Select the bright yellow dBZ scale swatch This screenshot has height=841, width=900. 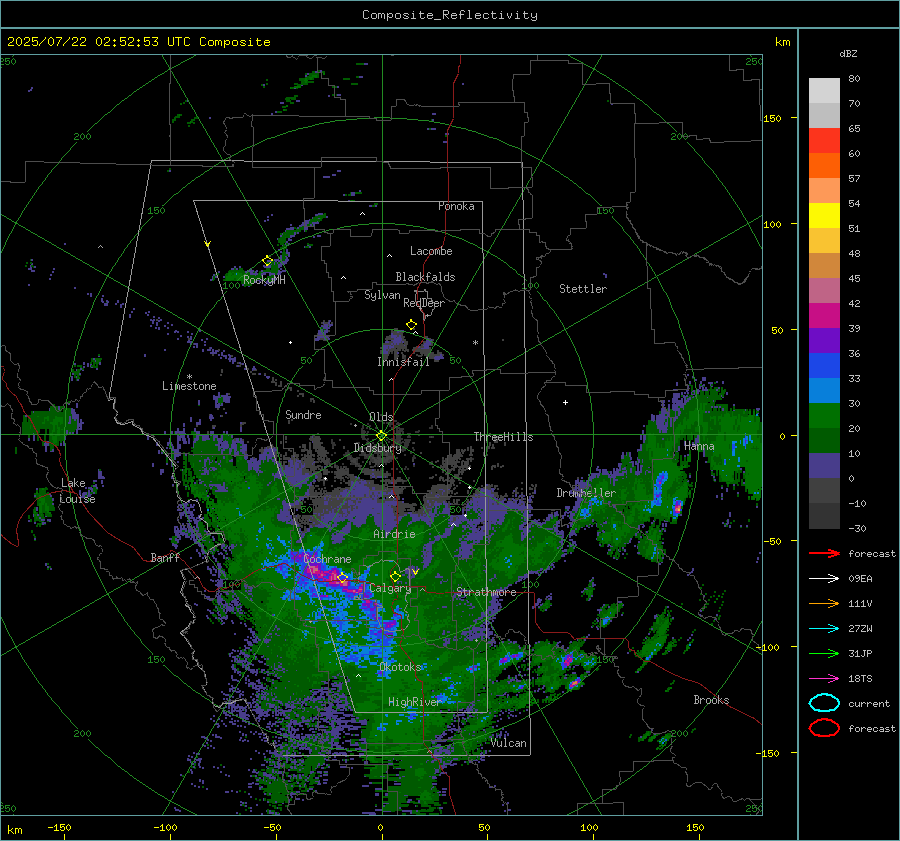click(824, 216)
